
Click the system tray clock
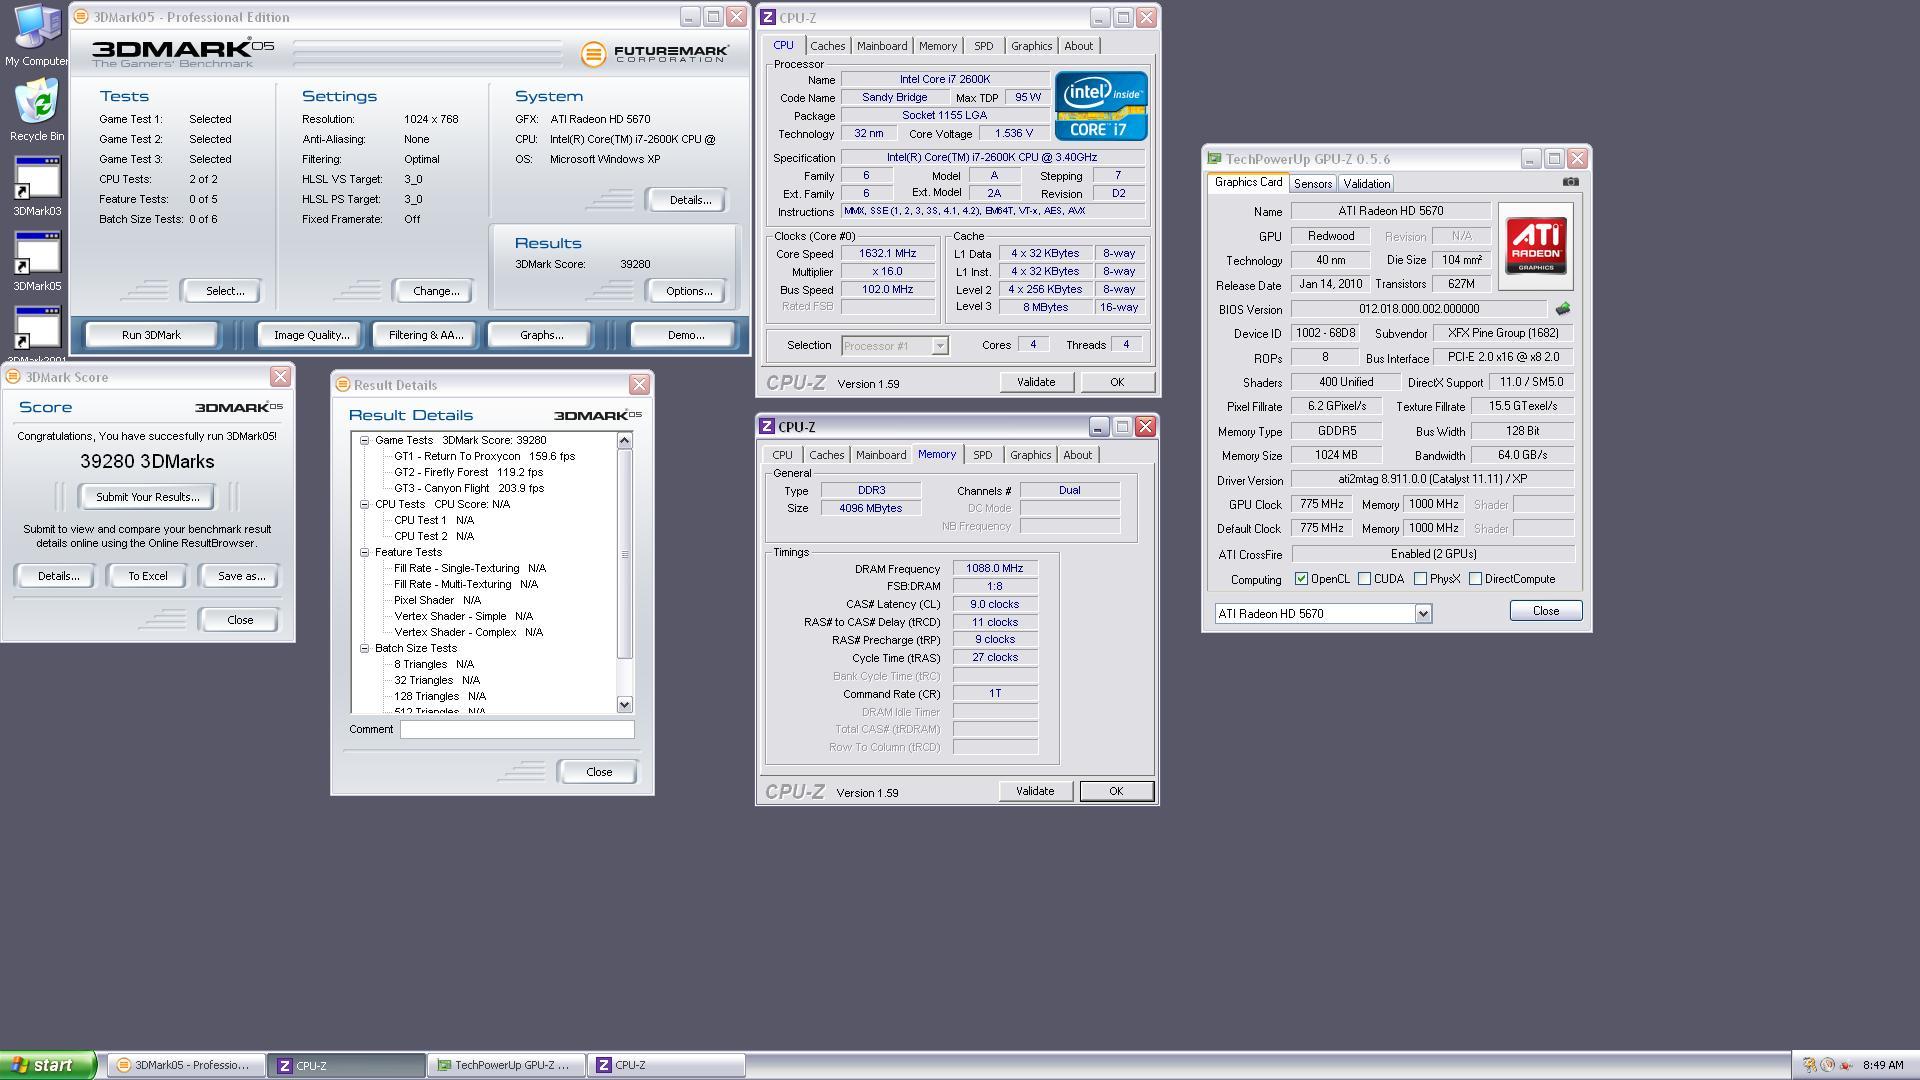coord(1883,1065)
